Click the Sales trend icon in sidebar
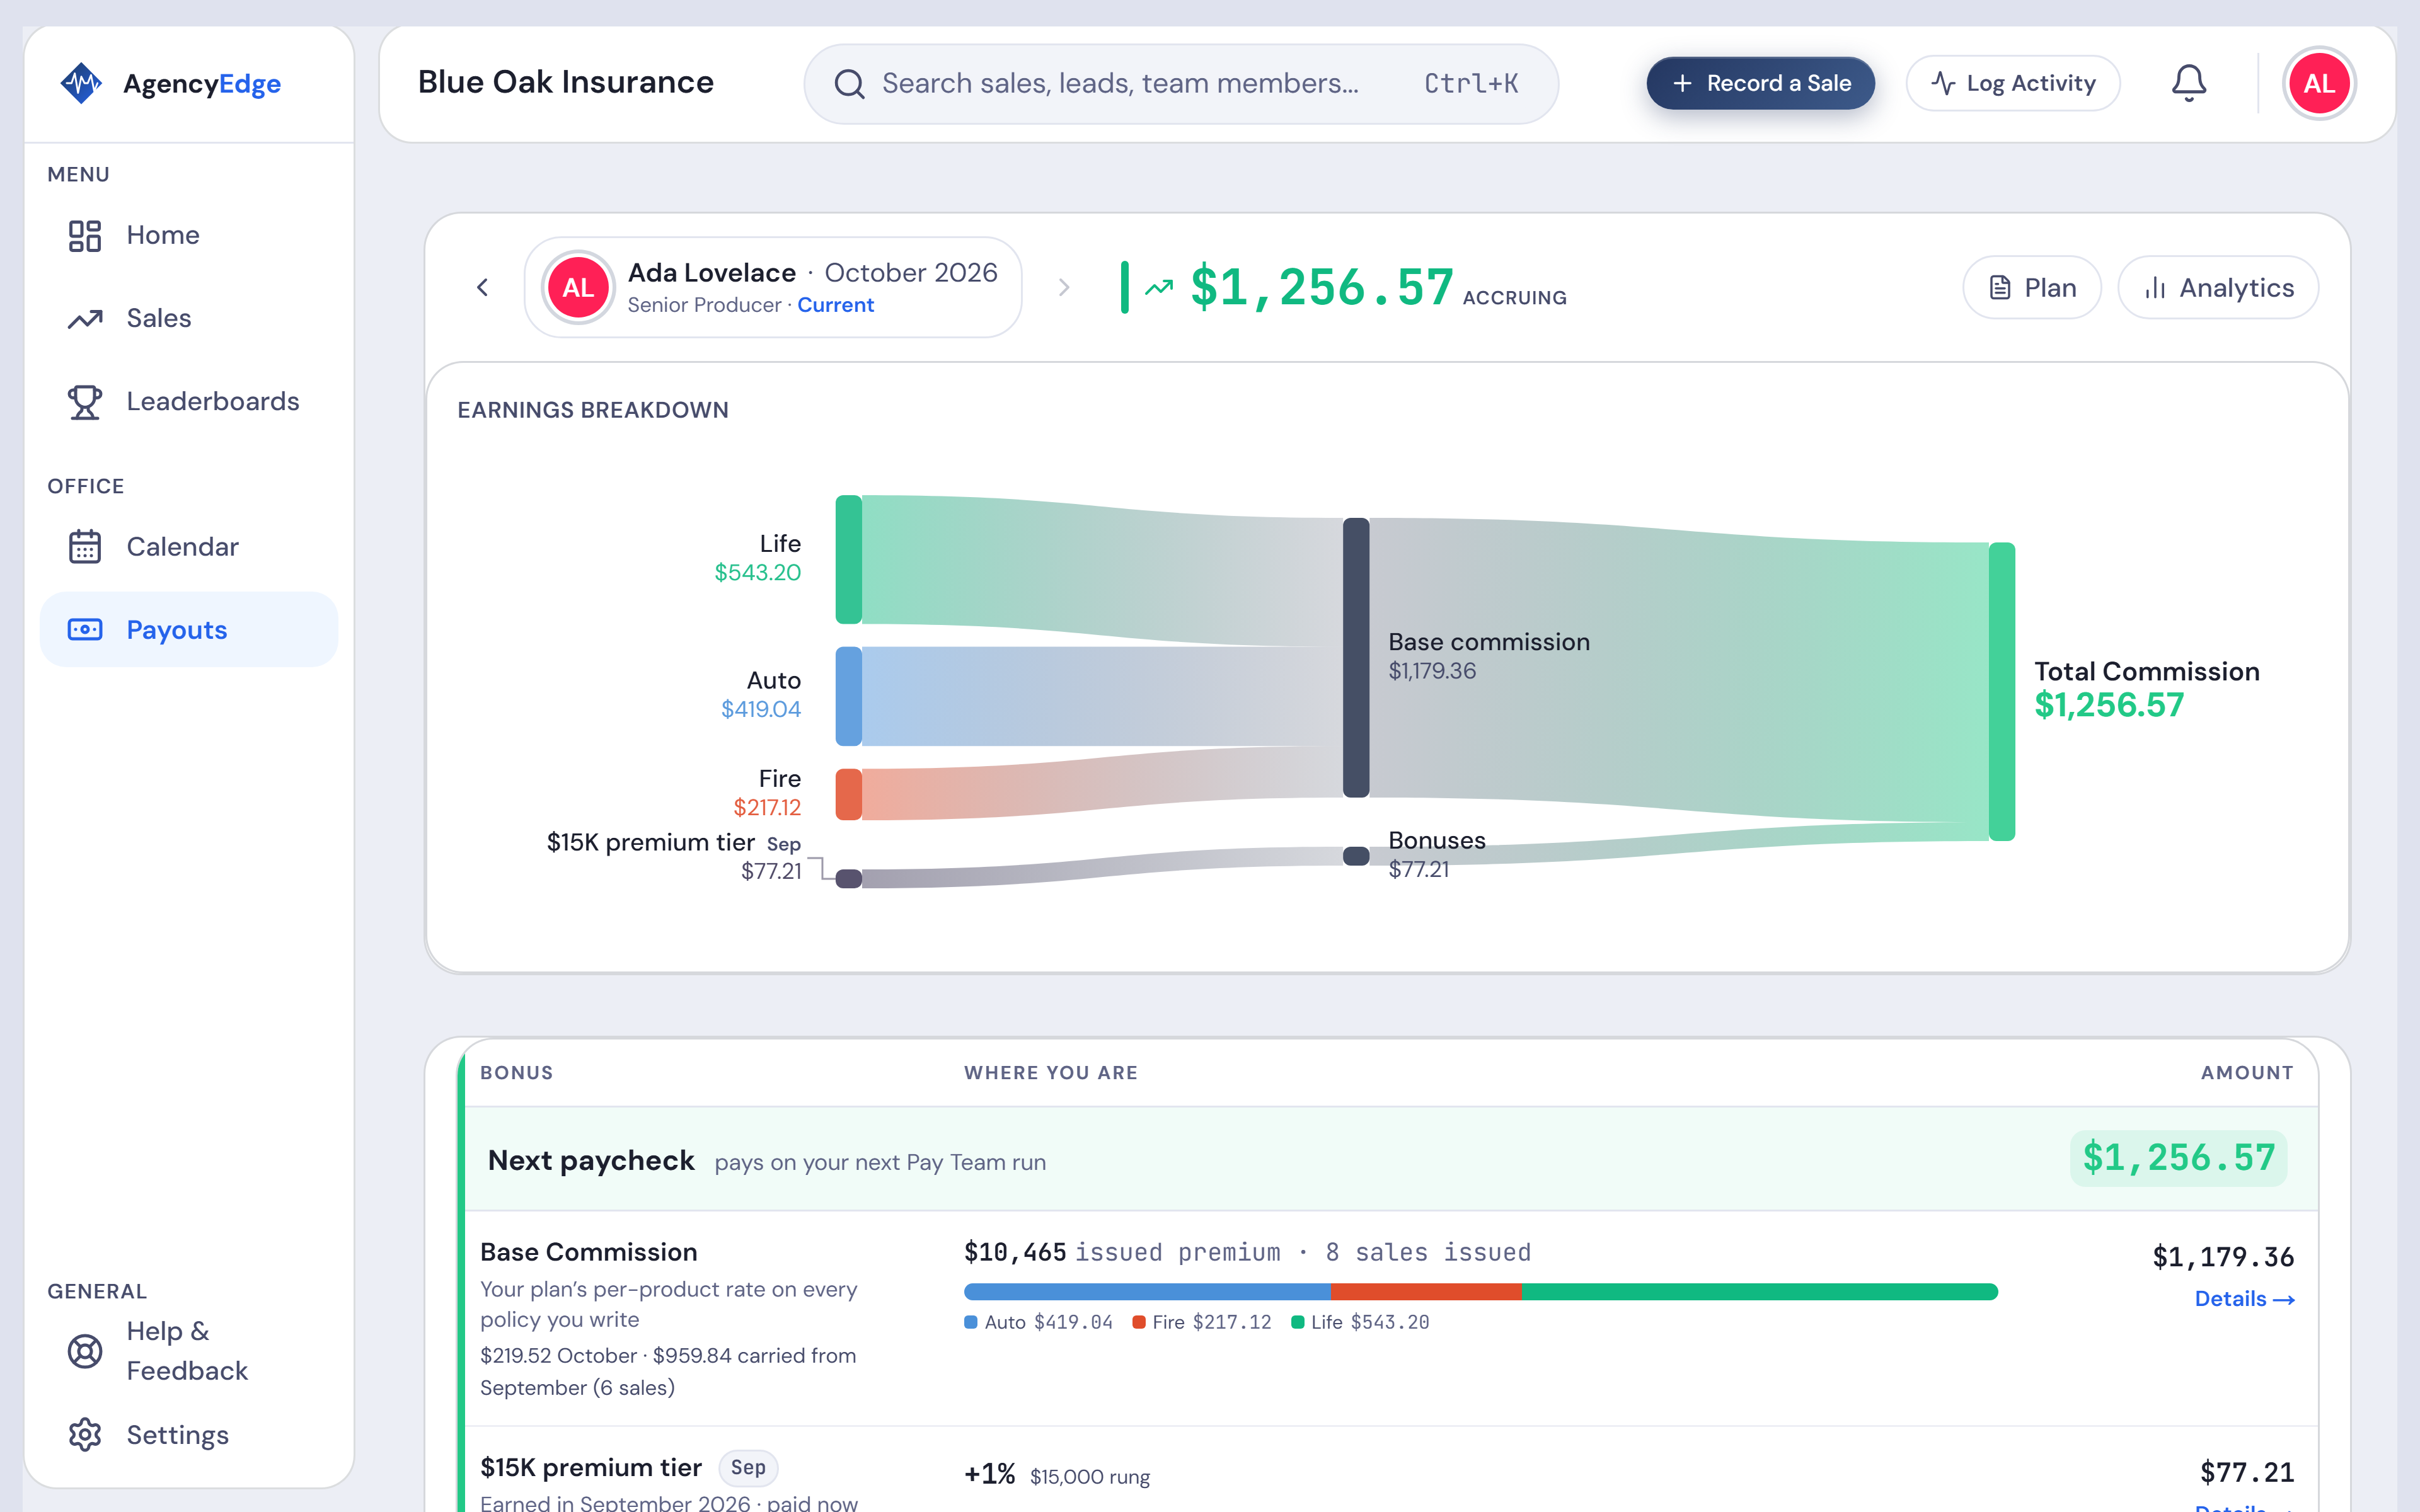Image resolution: width=2420 pixels, height=1512 pixels. click(x=85, y=319)
